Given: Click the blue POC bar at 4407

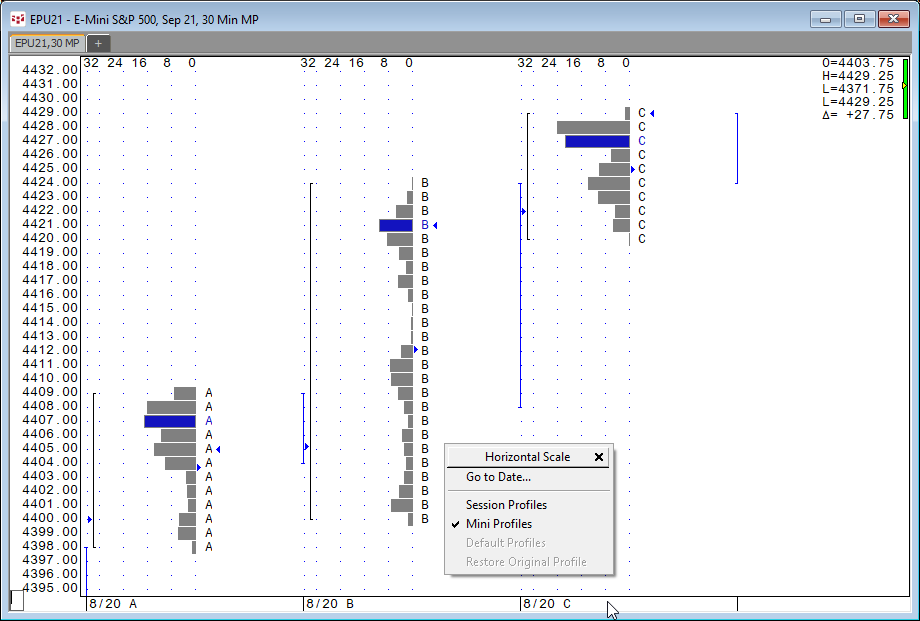Looking at the screenshot, I should tap(170, 421).
